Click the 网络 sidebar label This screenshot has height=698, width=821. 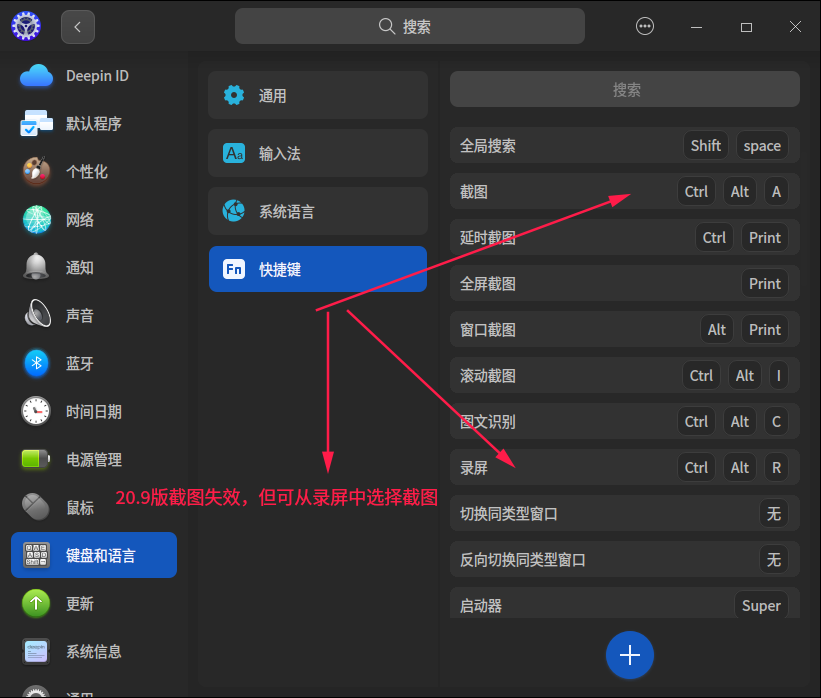pyautogui.click(x=80, y=219)
